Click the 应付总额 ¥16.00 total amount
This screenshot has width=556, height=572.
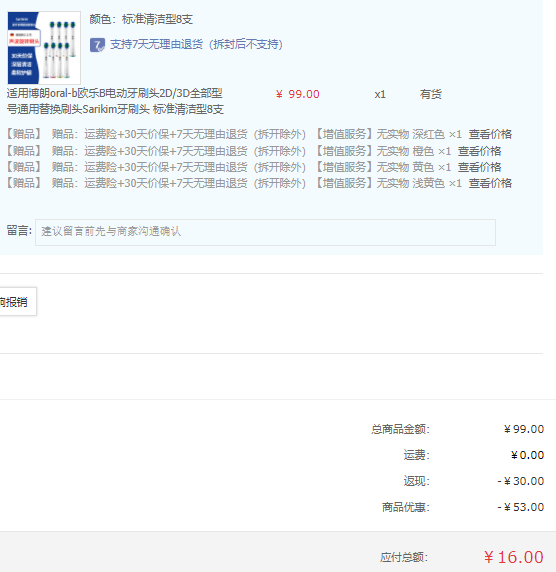pos(513,557)
